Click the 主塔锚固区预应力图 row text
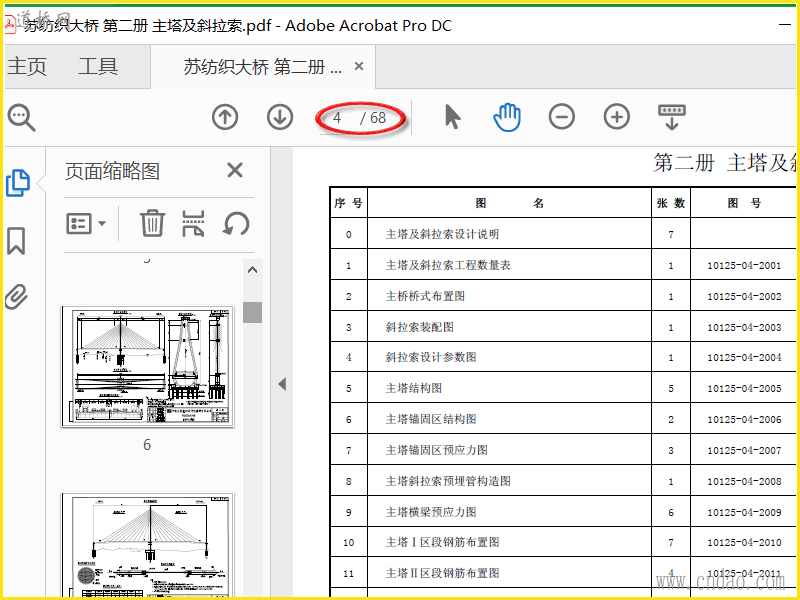The image size is (800, 600). [x=436, y=450]
